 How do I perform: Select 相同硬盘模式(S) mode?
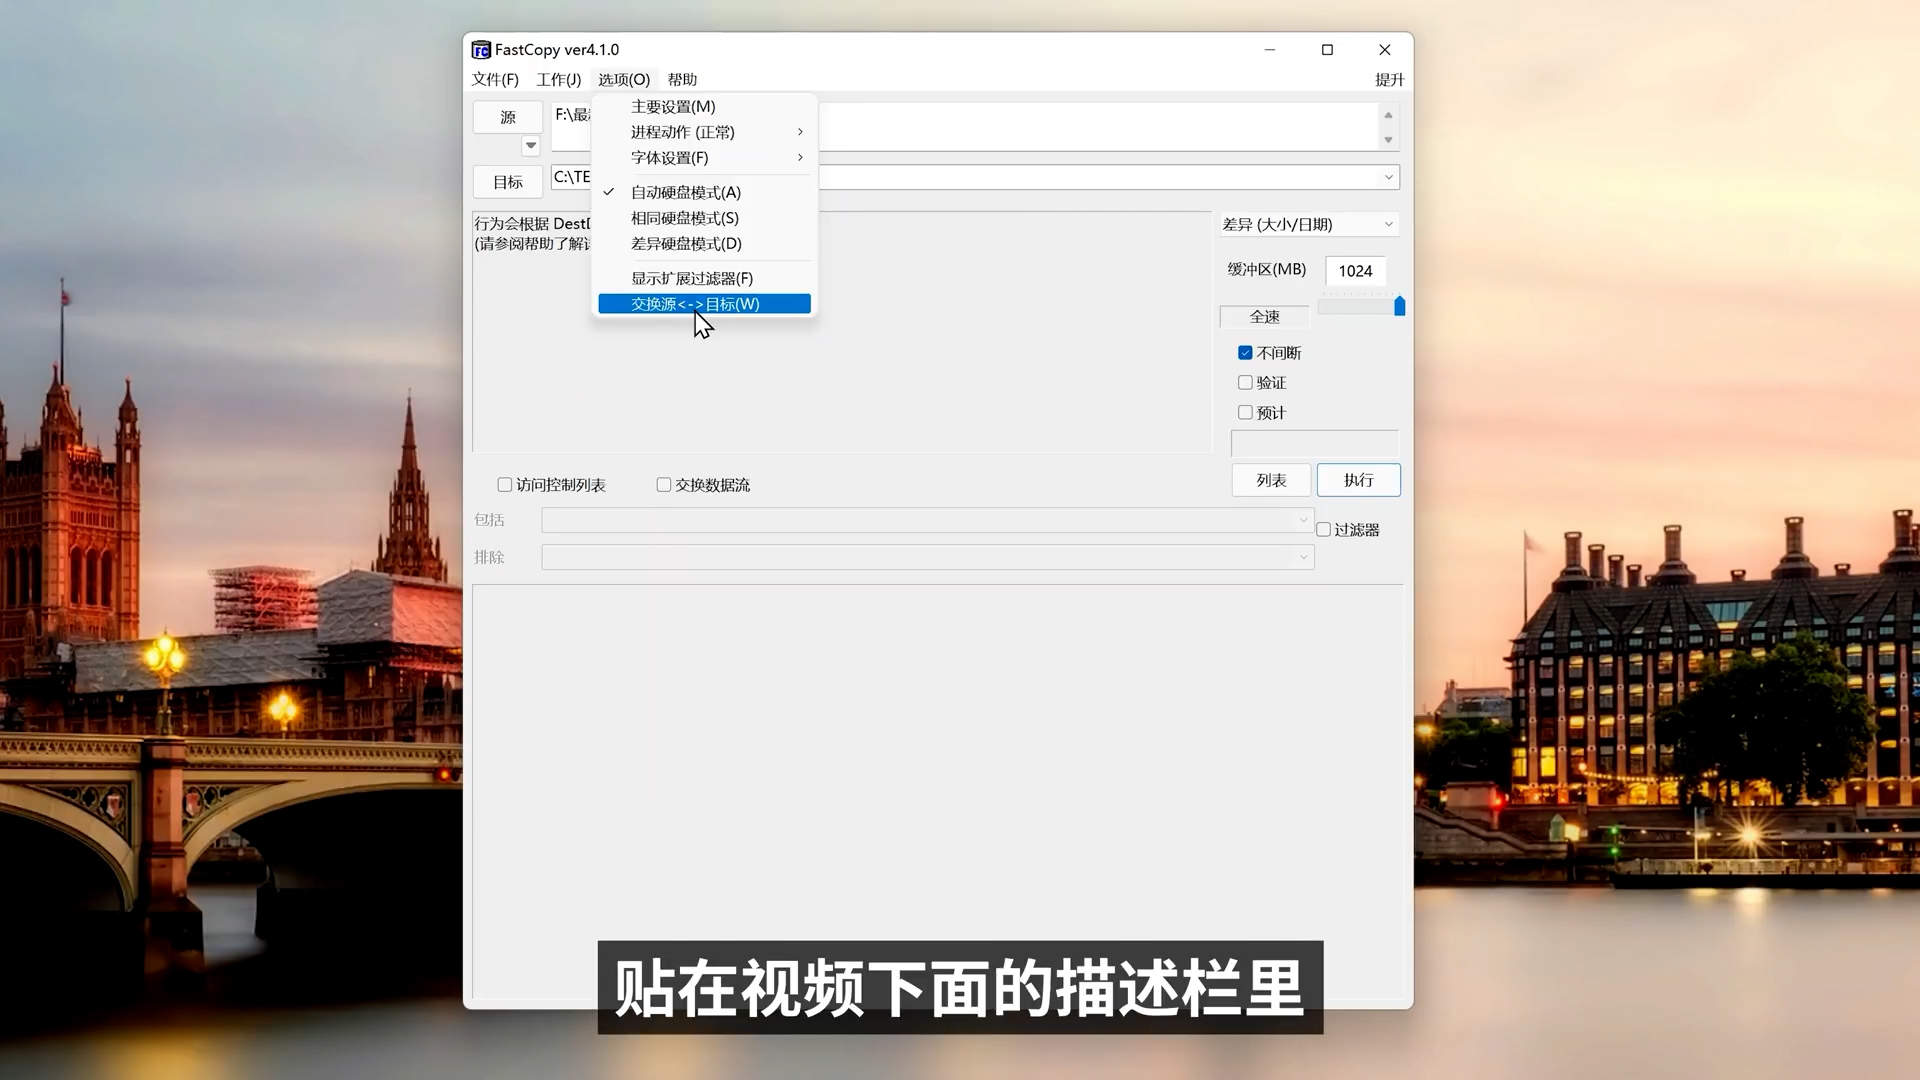pos(684,218)
